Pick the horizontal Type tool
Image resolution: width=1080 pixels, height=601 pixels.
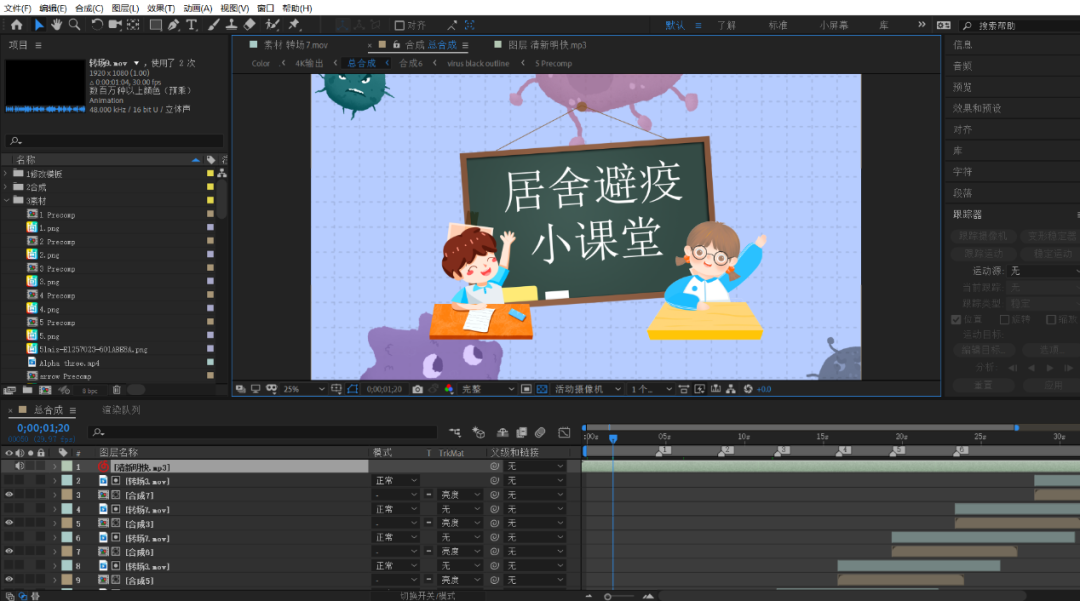click(x=191, y=25)
